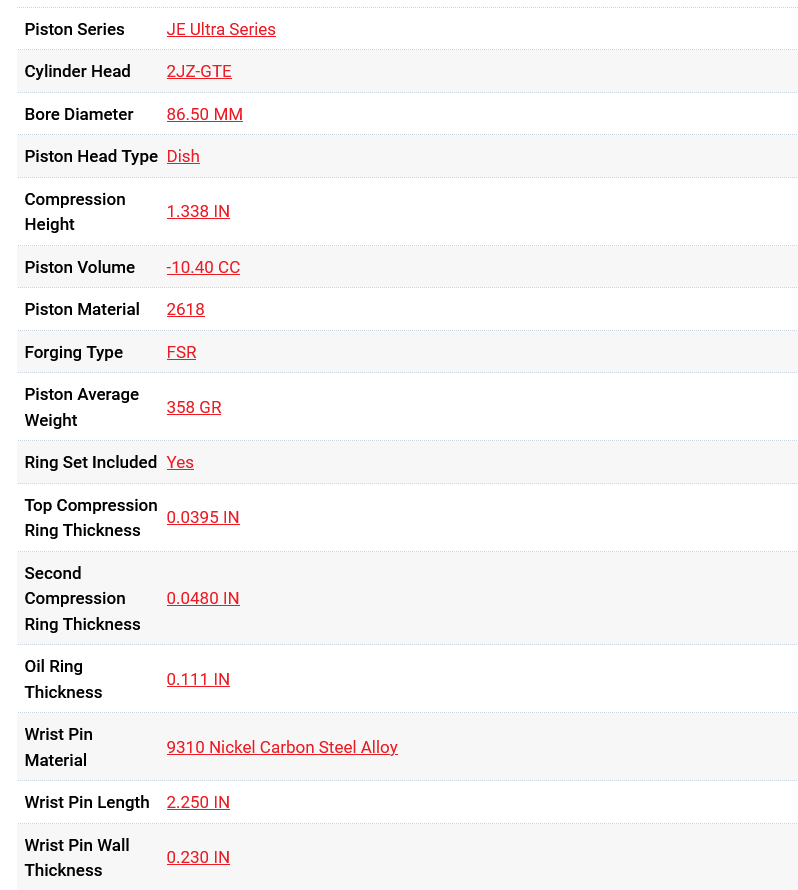Click the Bore Diameter row label

[x=79, y=114]
